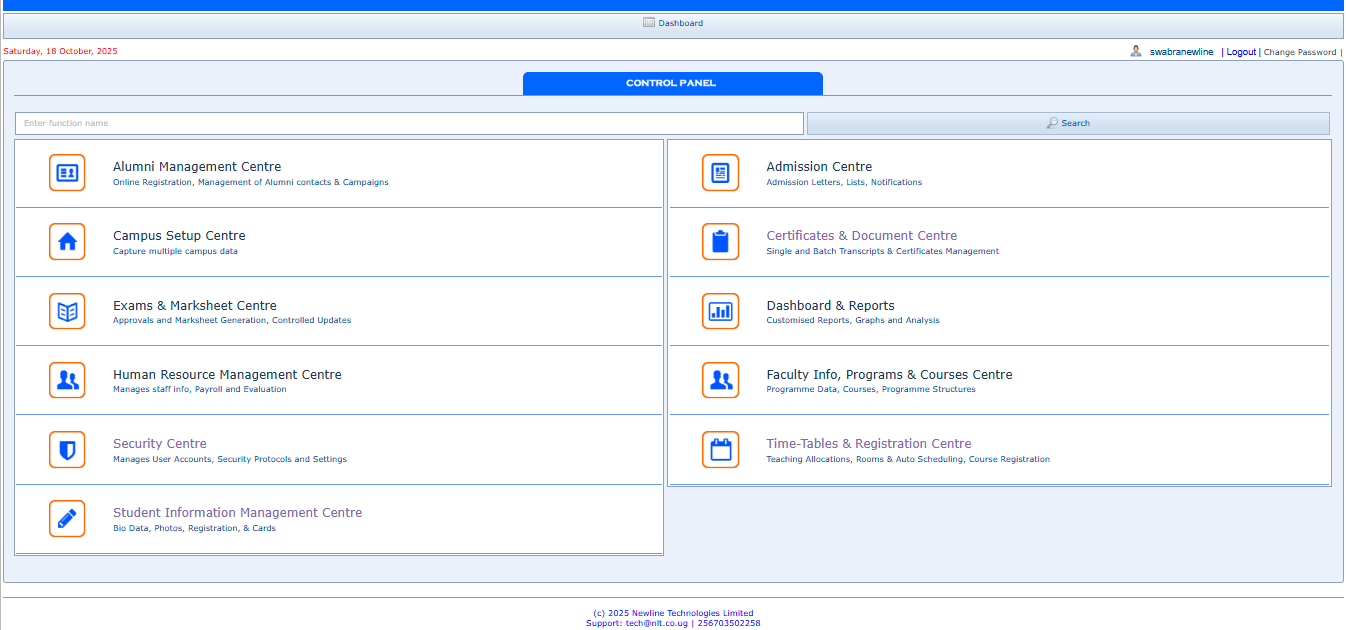The image size is (1346, 630).
Task: Click the Certificates & Document clipboard icon
Action: [720, 242]
